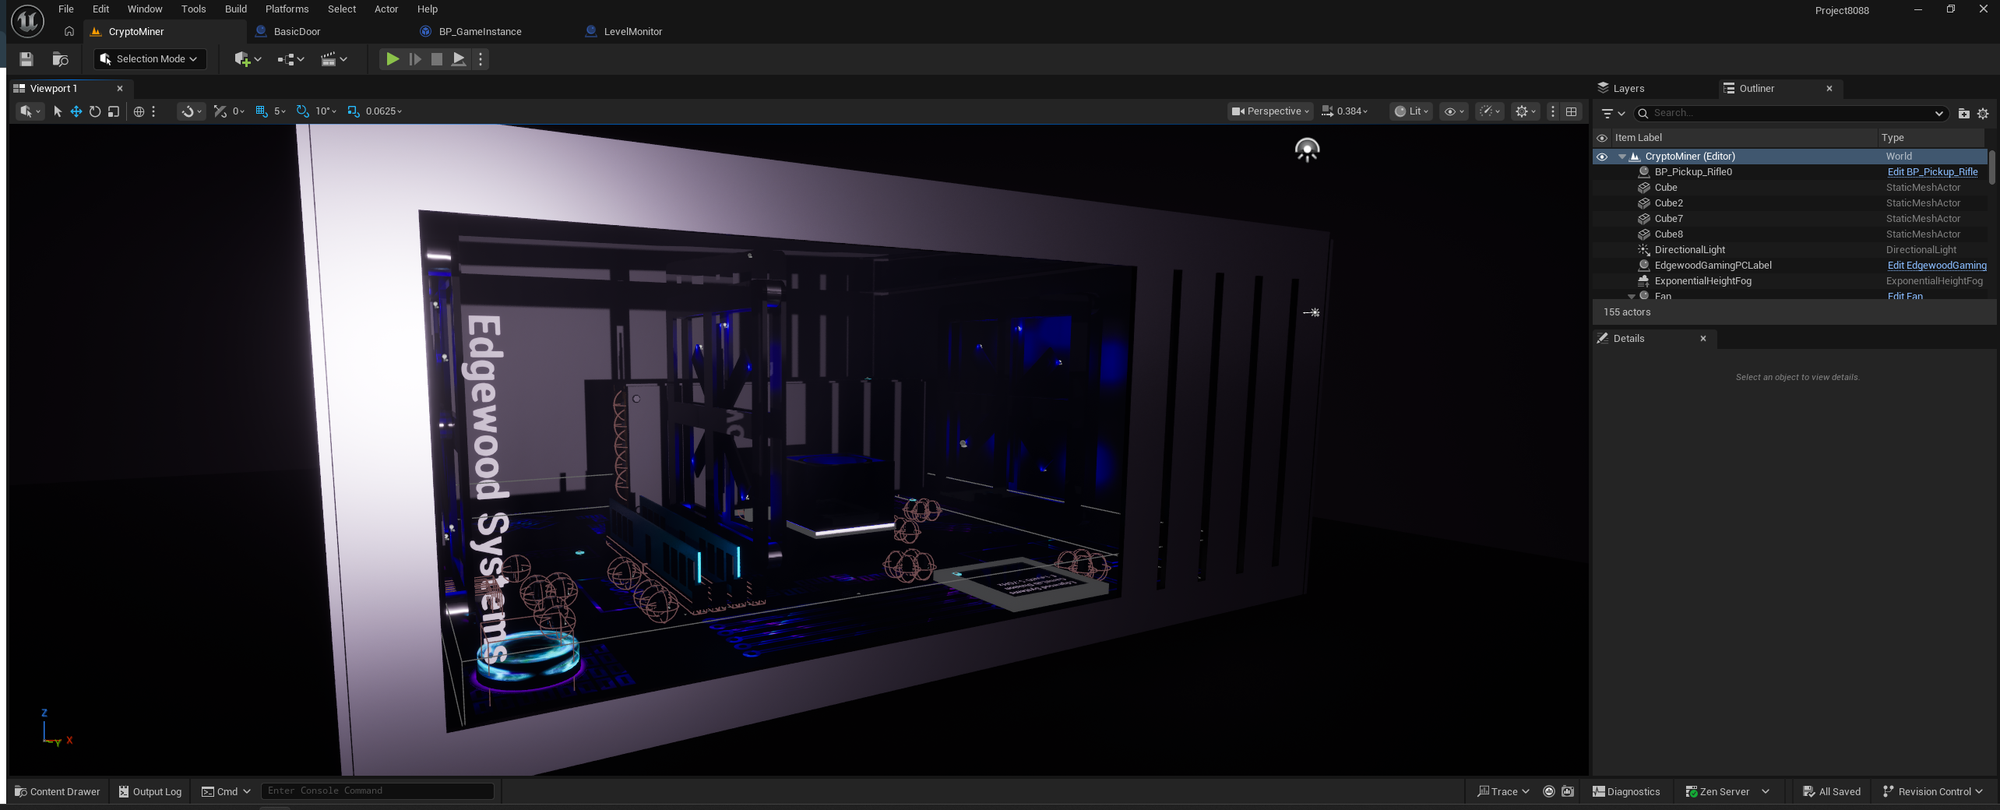The width and height of the screenshot is (2000, 810).
Task: Open the Content Drawer
Action: tap(57, 791)
